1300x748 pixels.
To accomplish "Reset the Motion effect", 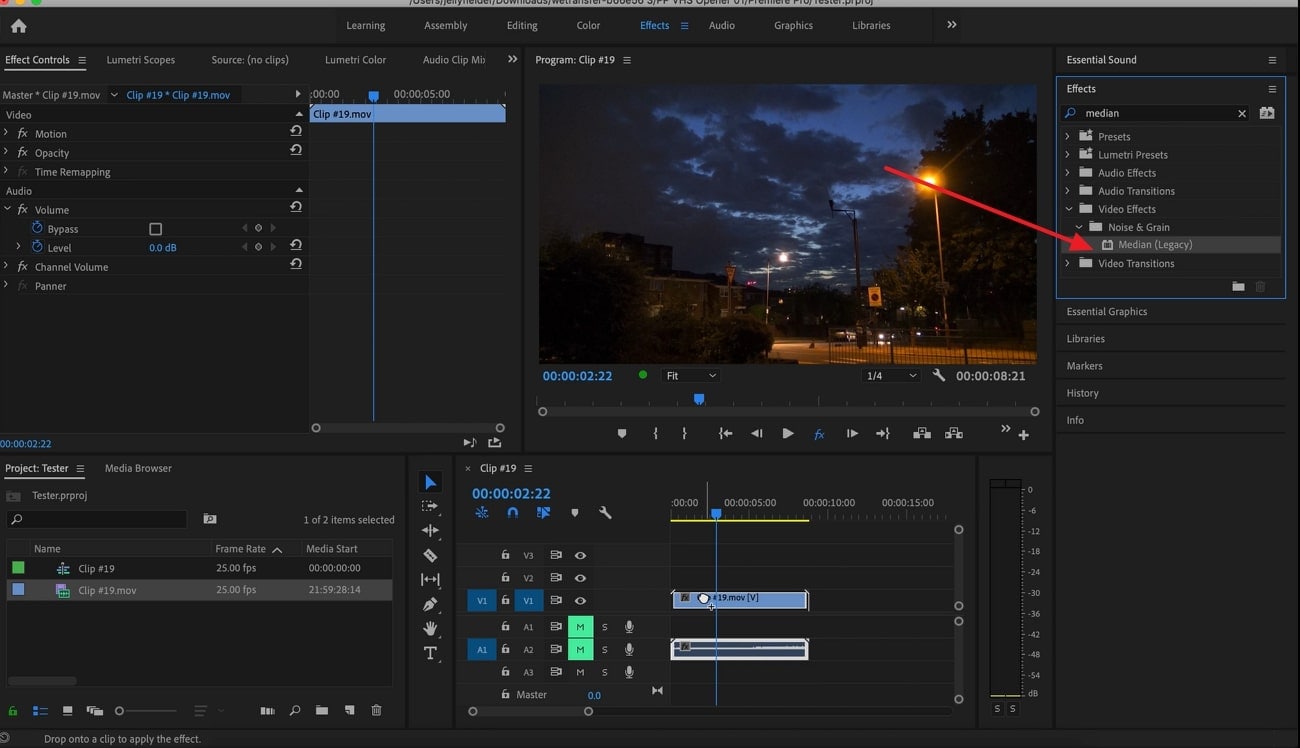I will [296, 131].
